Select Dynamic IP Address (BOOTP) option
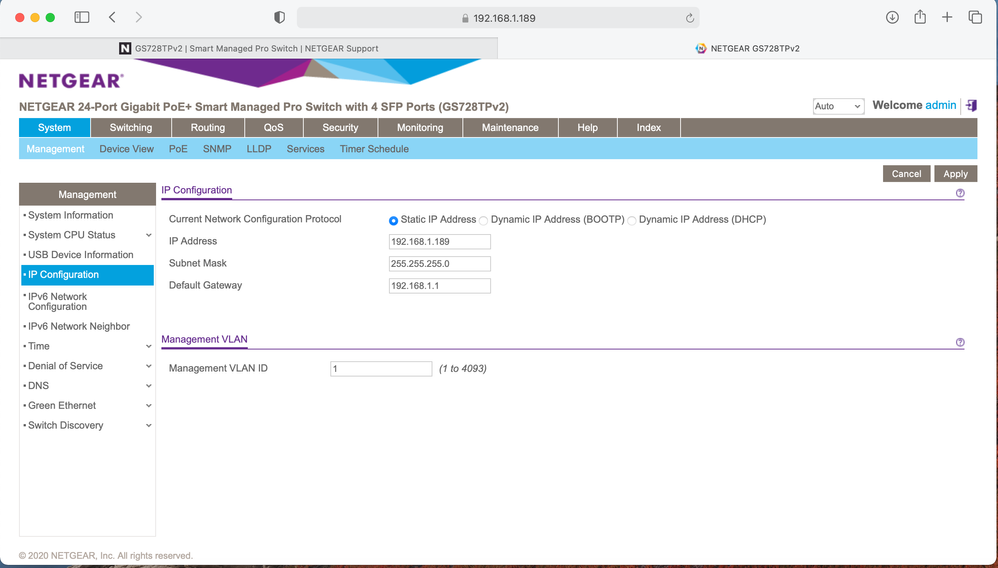This screenshot has height=568, width=998. (484, 220)
